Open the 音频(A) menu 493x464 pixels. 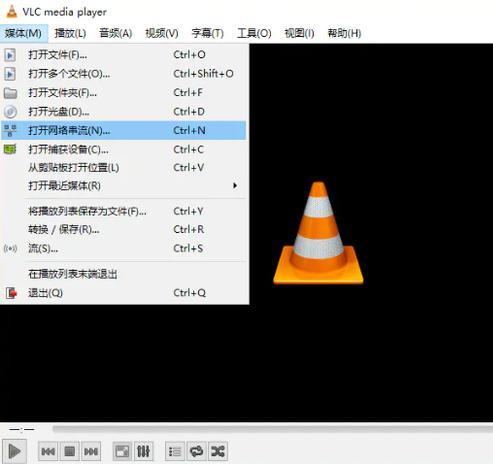click(116, 33)
